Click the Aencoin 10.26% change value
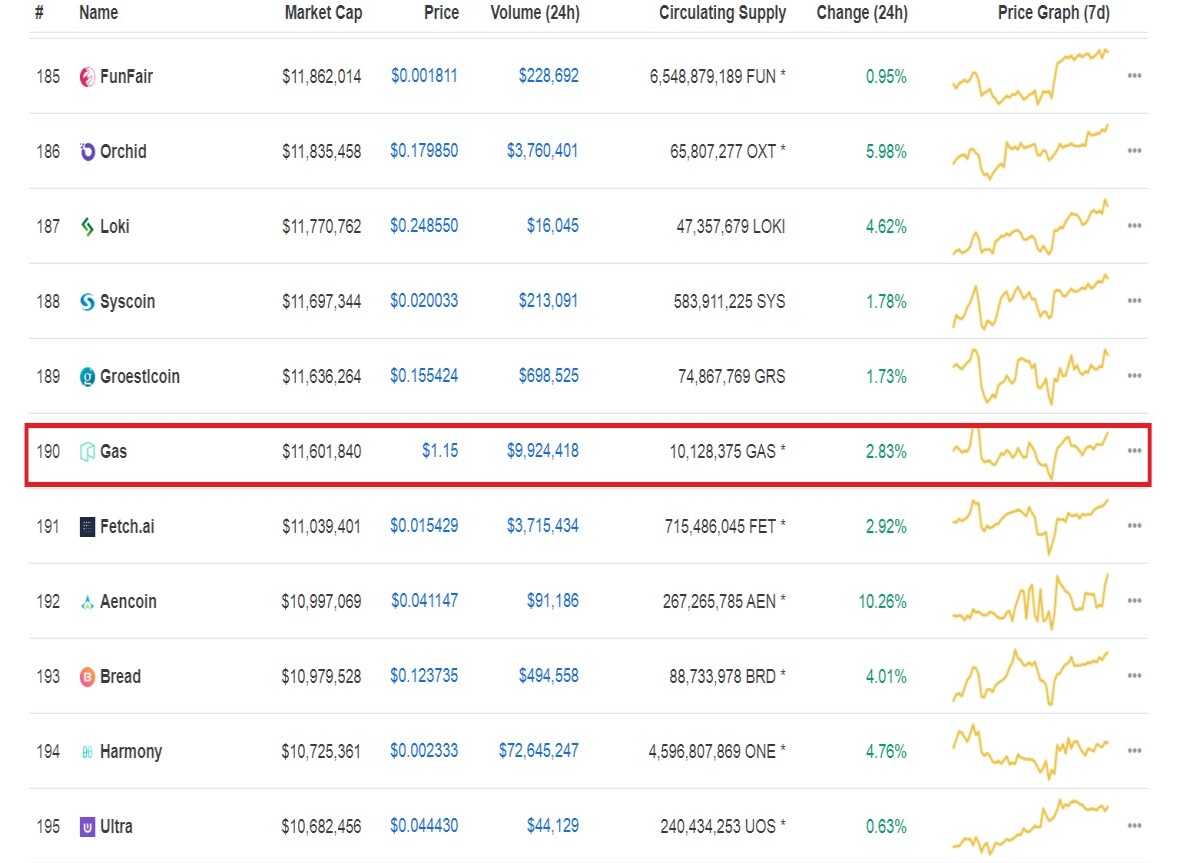1200x863 pixels. point(882,601)
